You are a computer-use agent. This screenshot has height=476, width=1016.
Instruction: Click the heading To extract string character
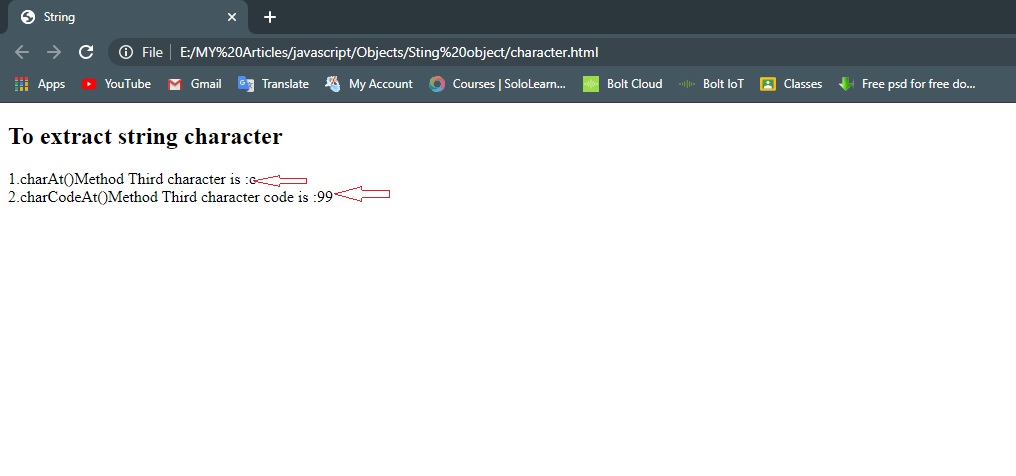[x=146, y=137]
